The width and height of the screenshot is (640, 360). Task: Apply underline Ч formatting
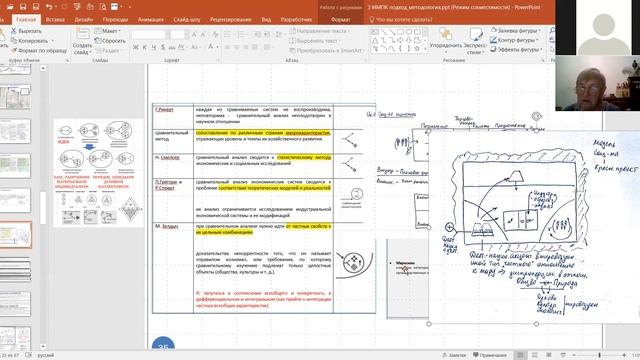tap(154, 48)
